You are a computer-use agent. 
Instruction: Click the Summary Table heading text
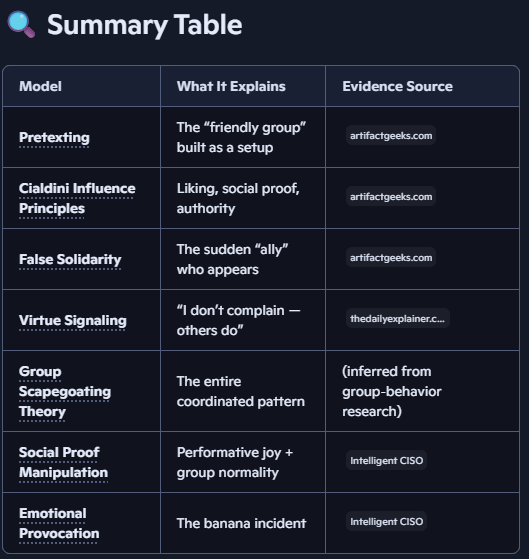[x=145, y=25]
